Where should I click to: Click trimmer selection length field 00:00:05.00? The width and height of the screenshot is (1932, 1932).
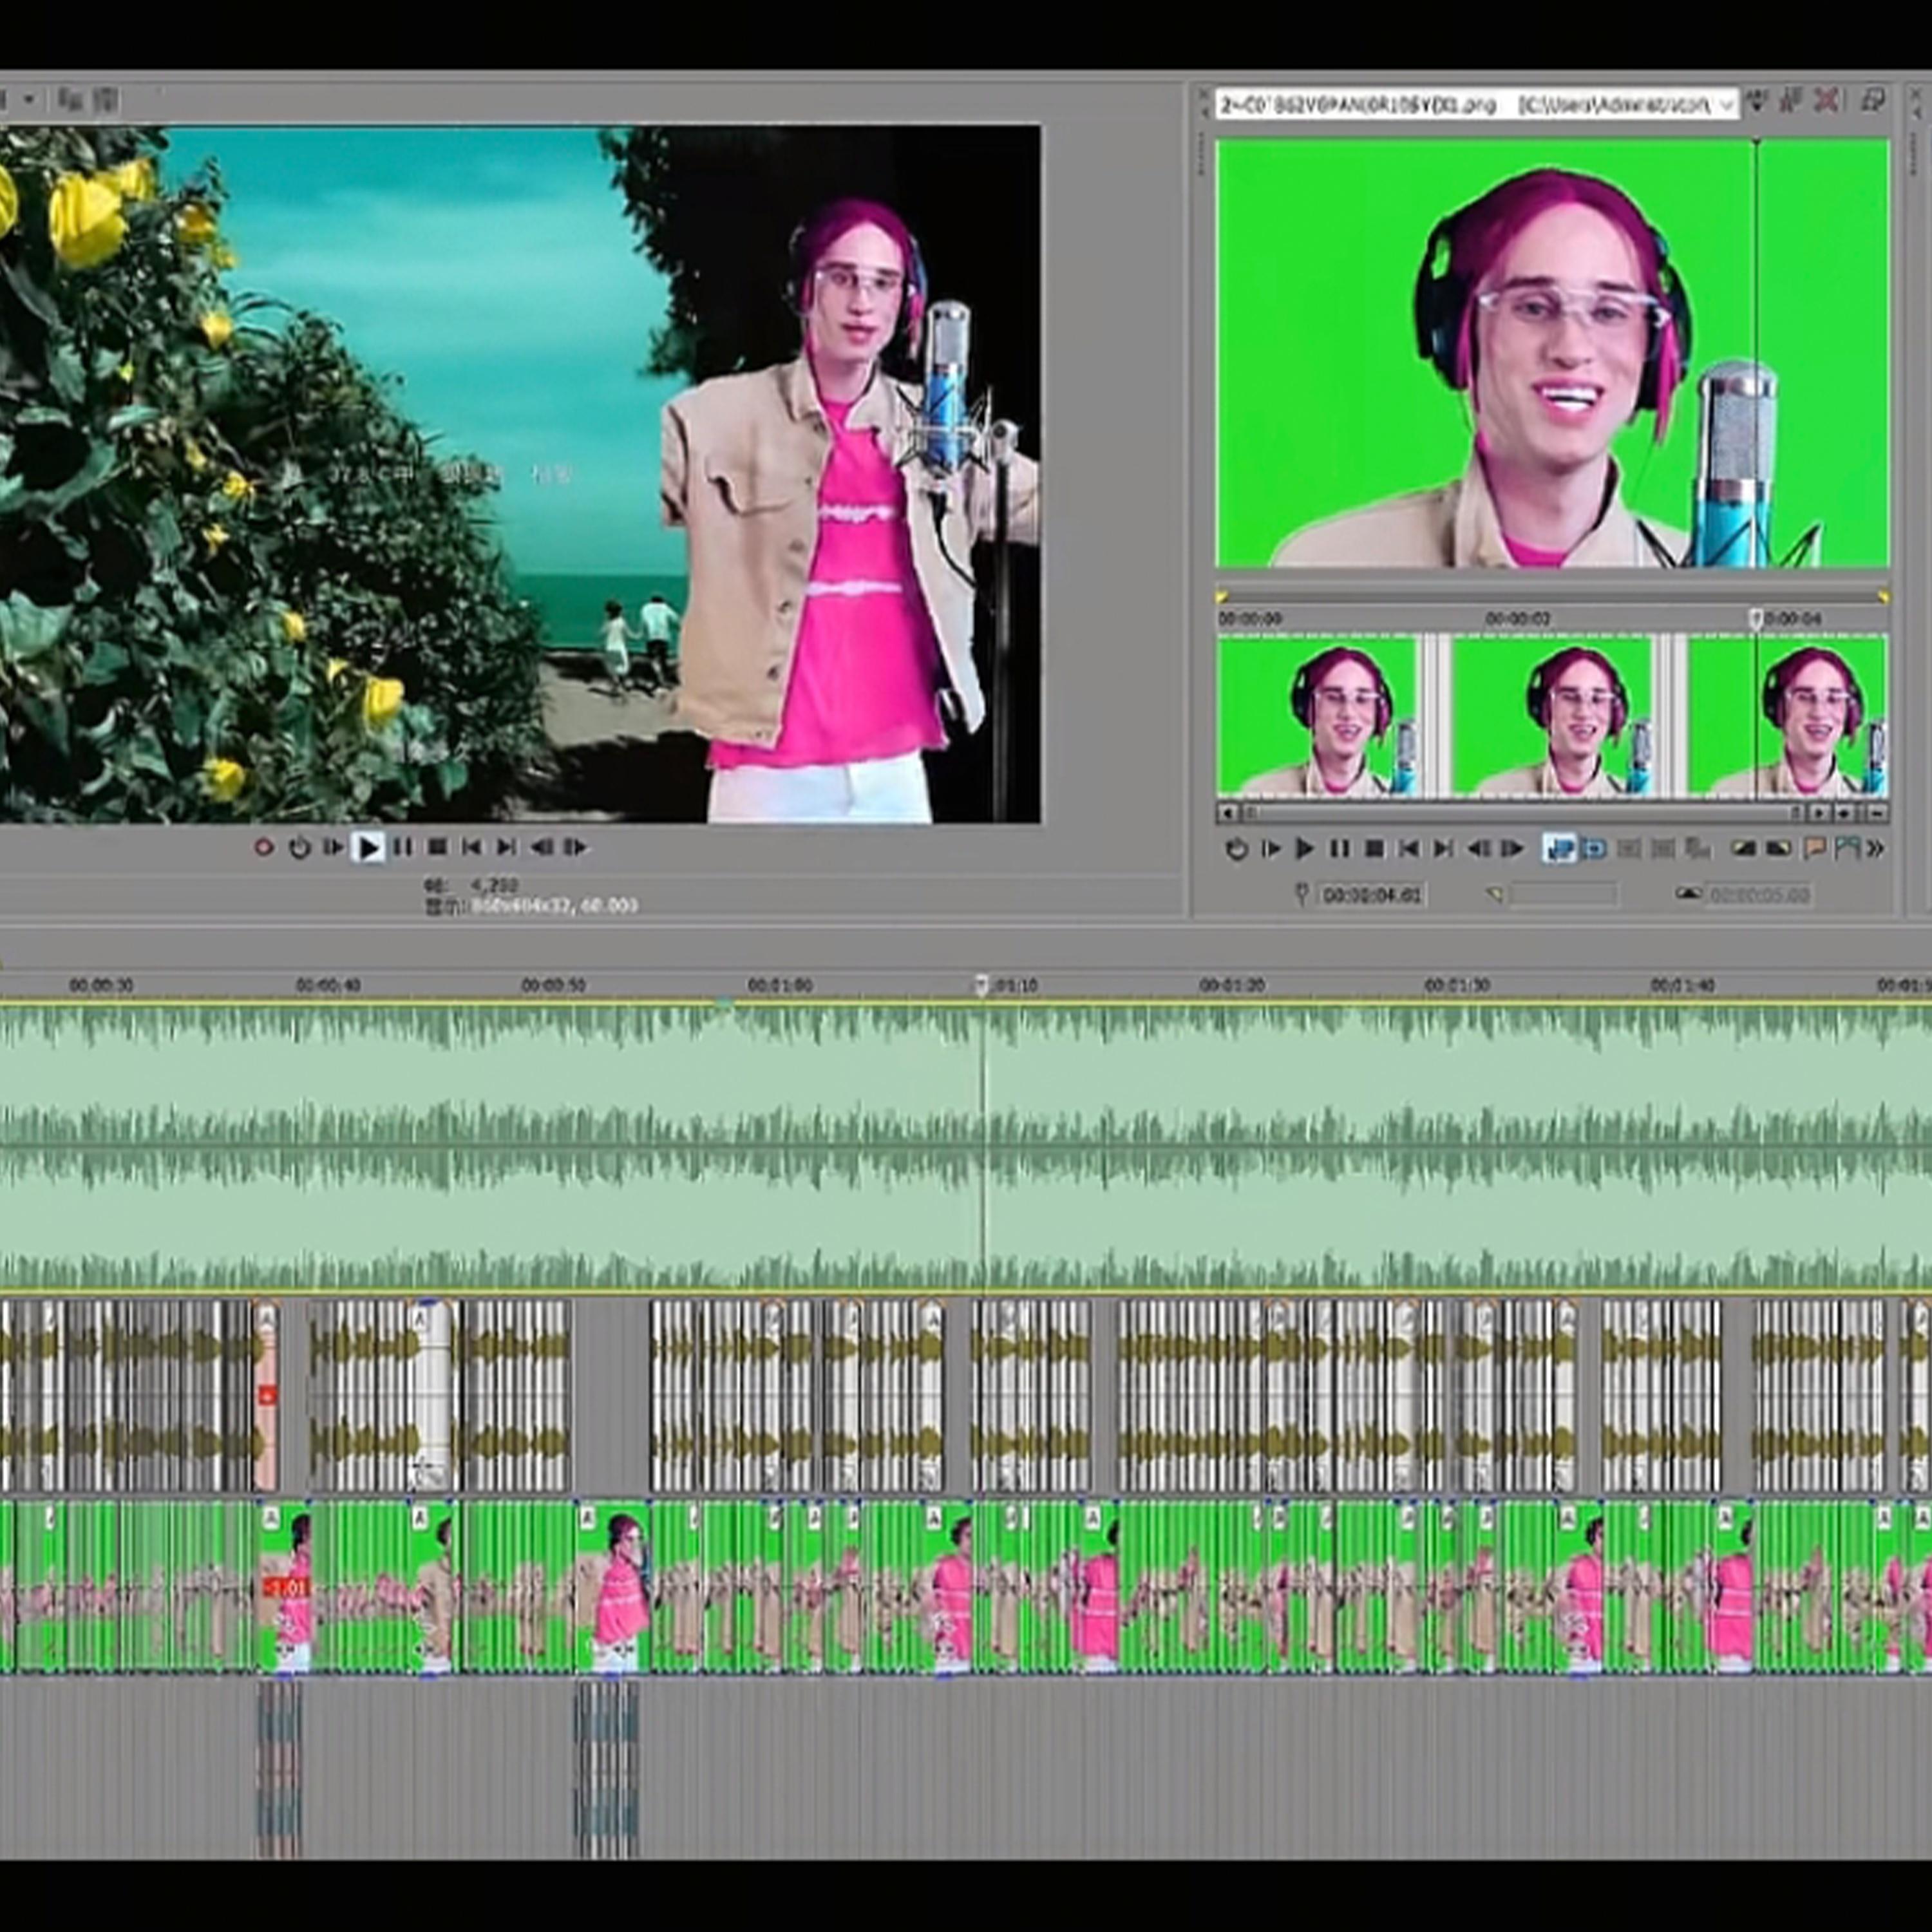point(1759,895)
